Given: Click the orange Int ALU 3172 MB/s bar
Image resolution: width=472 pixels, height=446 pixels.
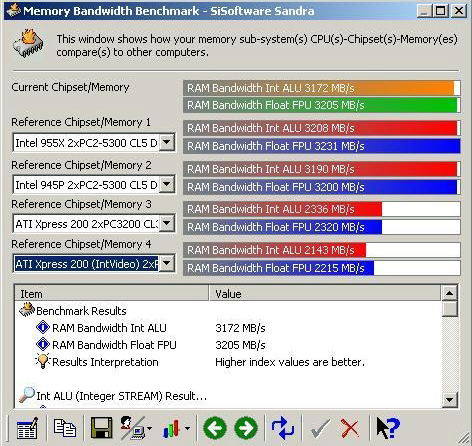Looking at the screenshot, I should coord(322,88).
